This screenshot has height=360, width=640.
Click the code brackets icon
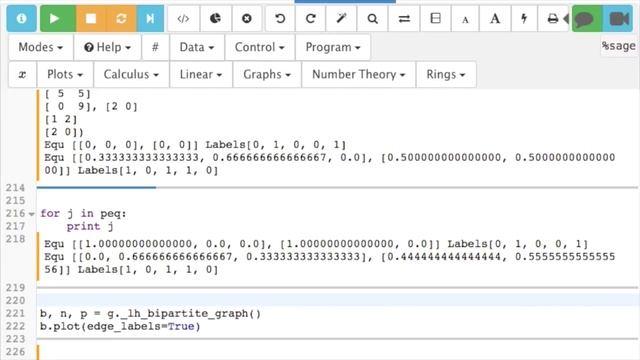point(183,19)
